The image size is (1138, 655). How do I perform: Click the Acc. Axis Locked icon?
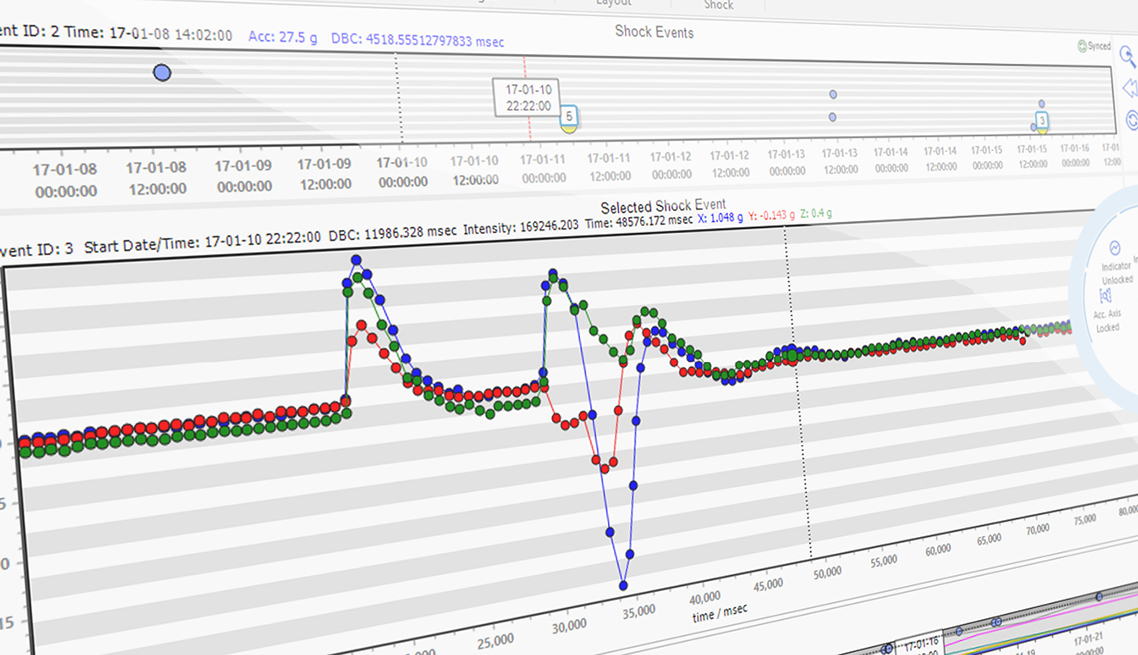point(1106,296)
